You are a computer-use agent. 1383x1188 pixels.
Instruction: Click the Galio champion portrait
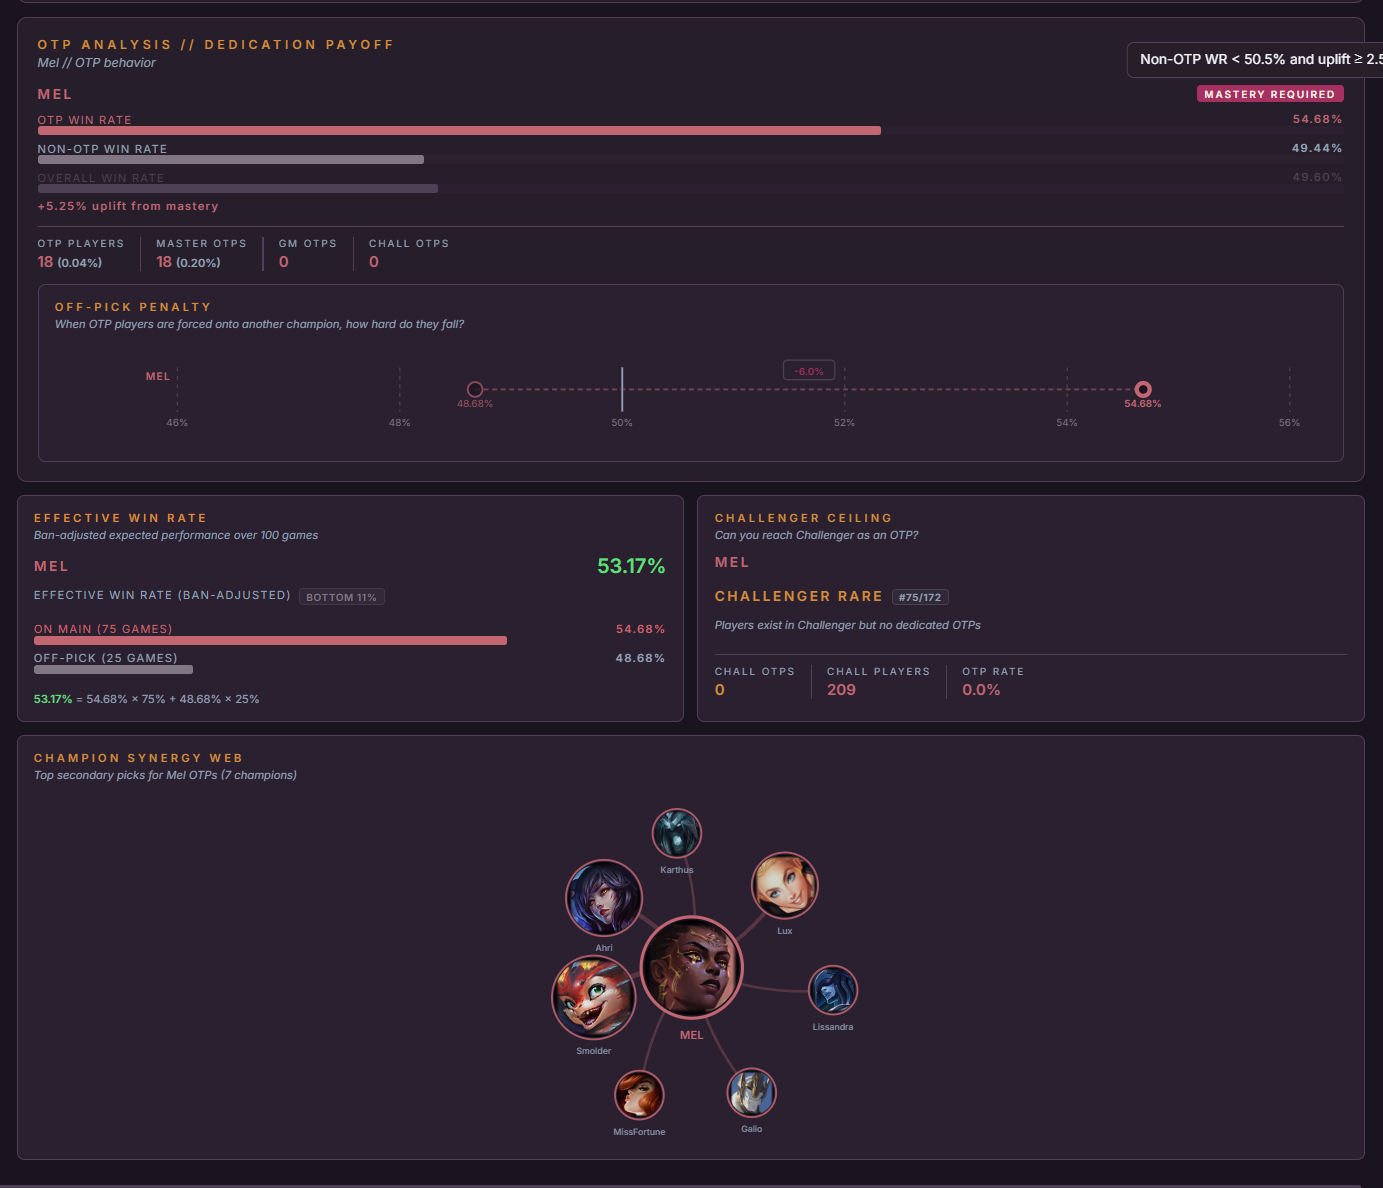tap(752, 1092)
